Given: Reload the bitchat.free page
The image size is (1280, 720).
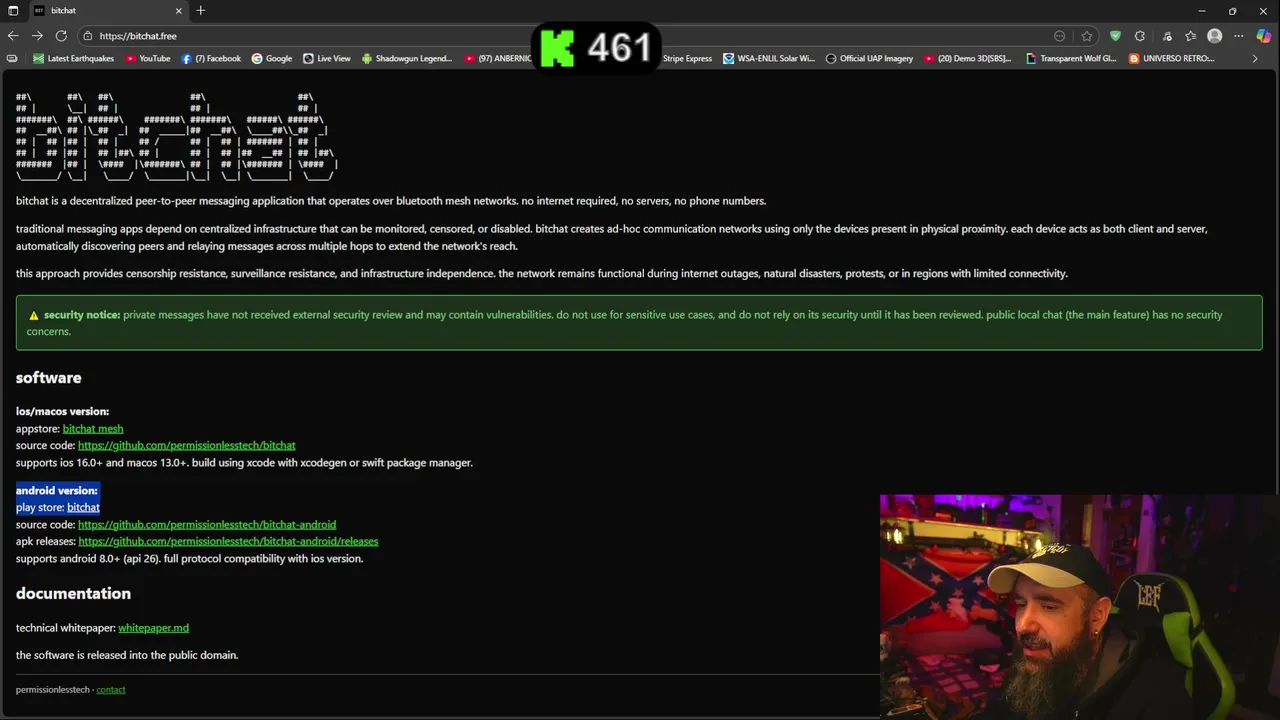Looking at the screenshot, I should (61, 36).
